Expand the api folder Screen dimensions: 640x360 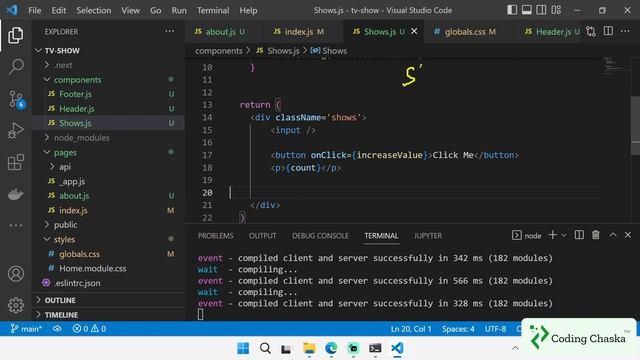pos(65,167)
